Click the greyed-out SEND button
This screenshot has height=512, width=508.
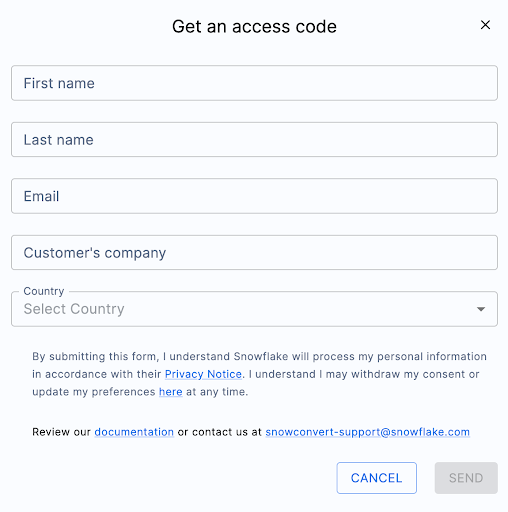[466, 478]
